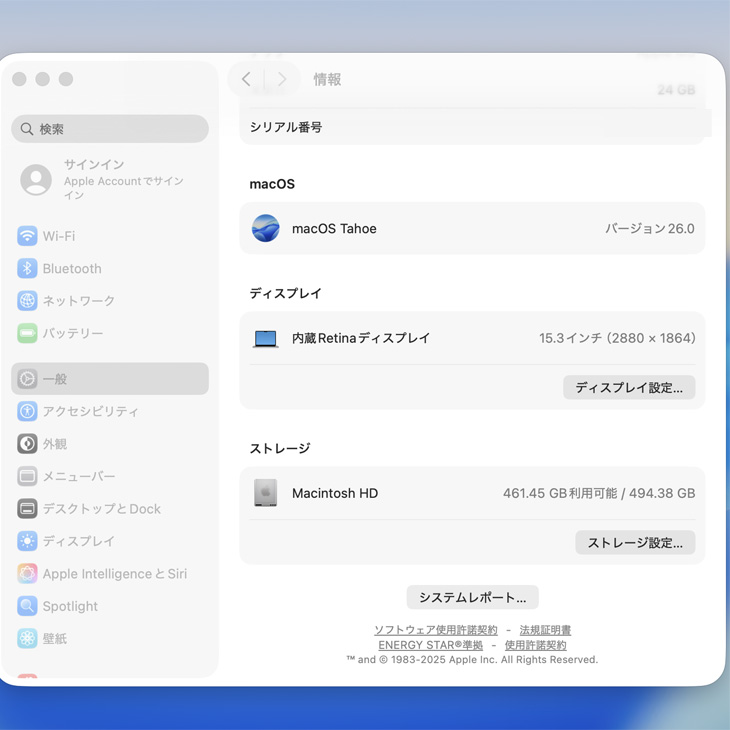The width and height of the screenshot is (730, 730).
Task: Select the ネットワーク globe icon
Action: pyautogui.click(x=27, y=301)
